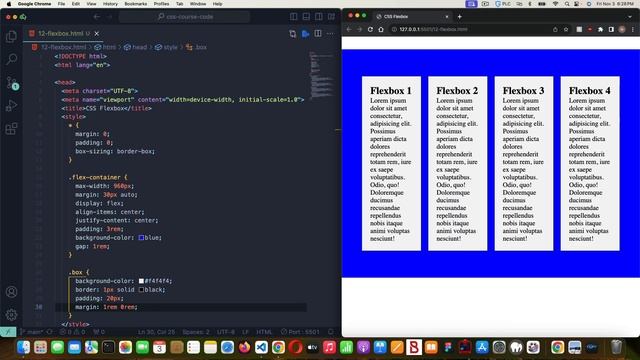Toggle the secondary side bar layout icon
This screenshot has width=640, height=360.
319,17
